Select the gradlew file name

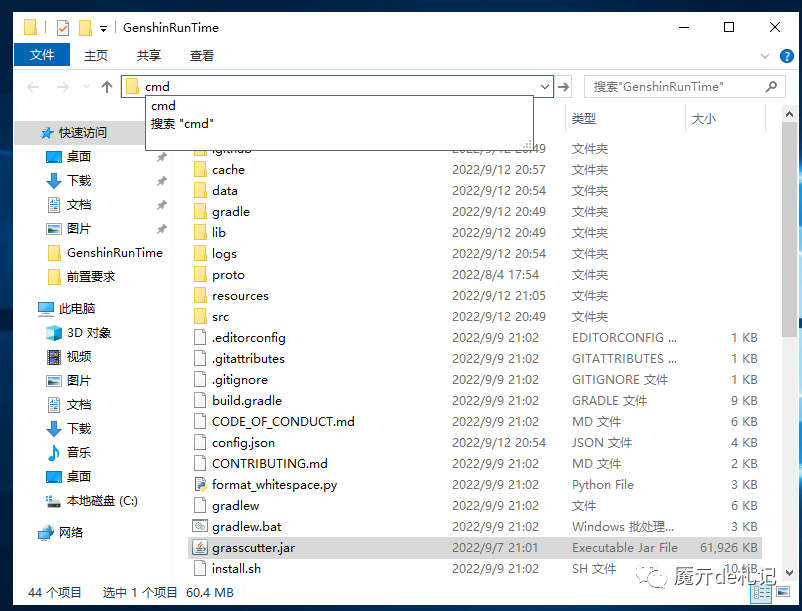(x=236, y=506)
